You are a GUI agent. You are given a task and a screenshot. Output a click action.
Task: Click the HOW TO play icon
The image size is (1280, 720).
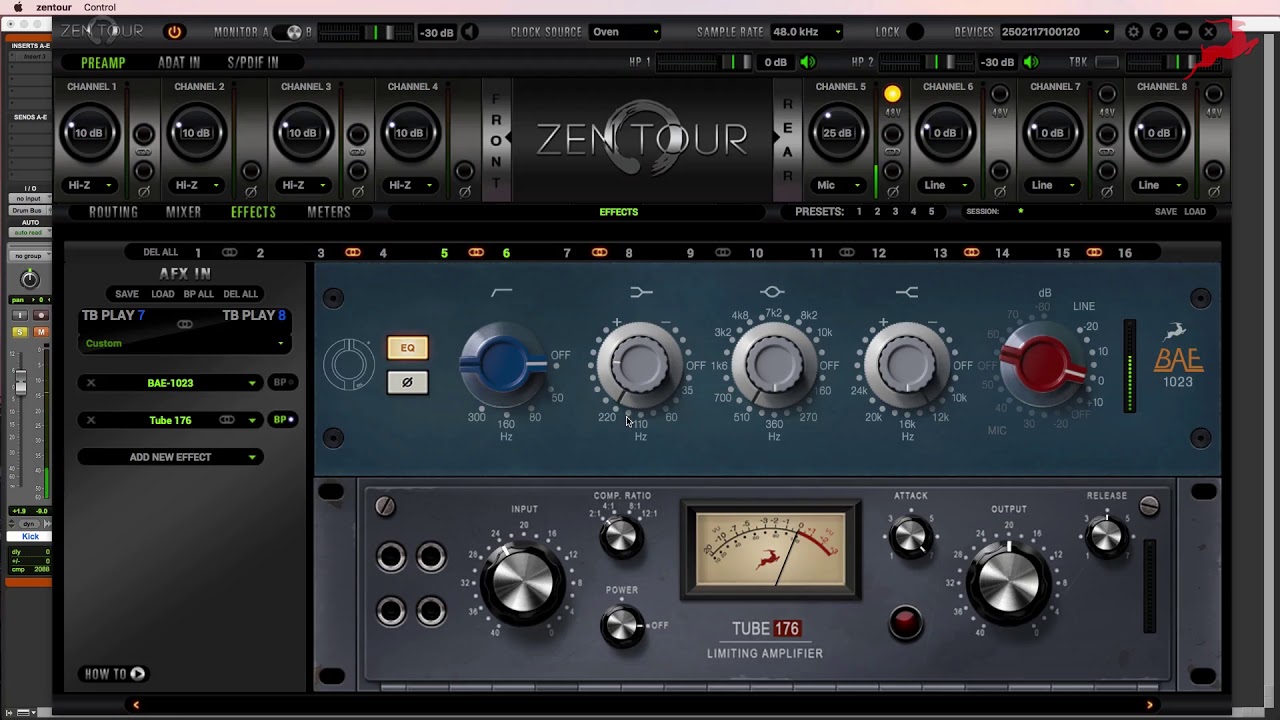[x=138, y=674]
